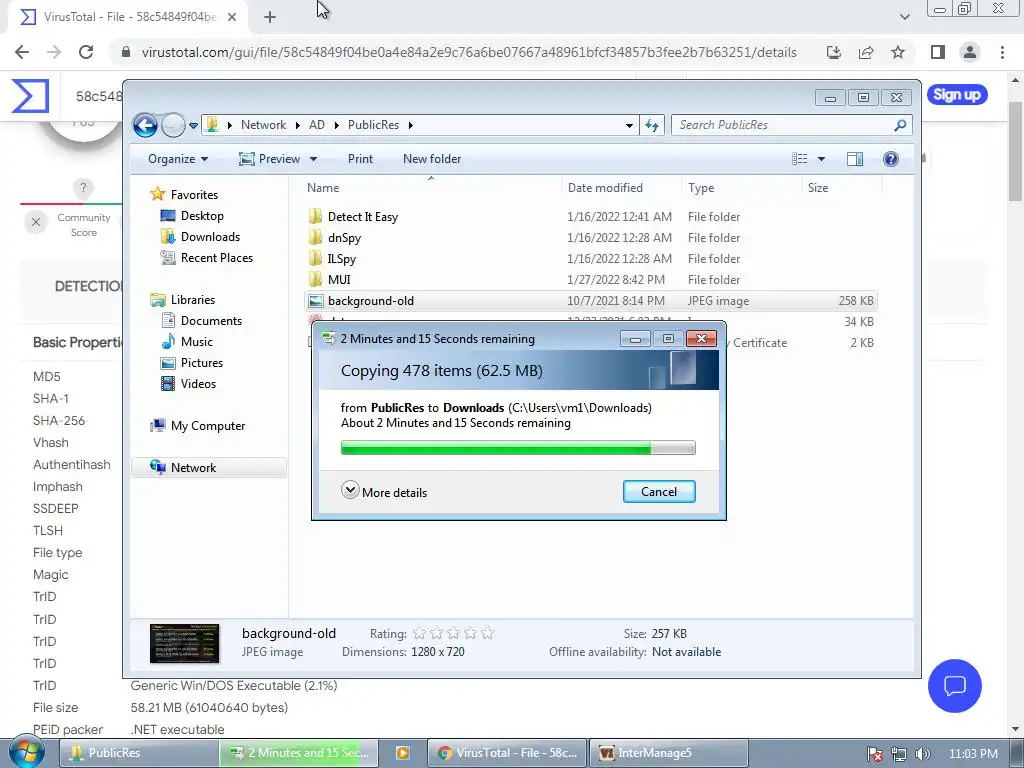Open the VirusTotal chat bubble
The image size is (1024, 768).
955,686
